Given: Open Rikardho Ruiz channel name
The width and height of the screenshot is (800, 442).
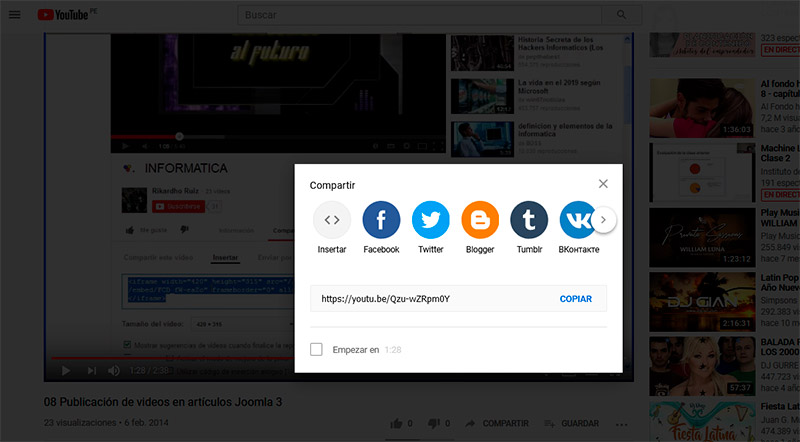Looking at the screenshot, I should coord(175,191).
